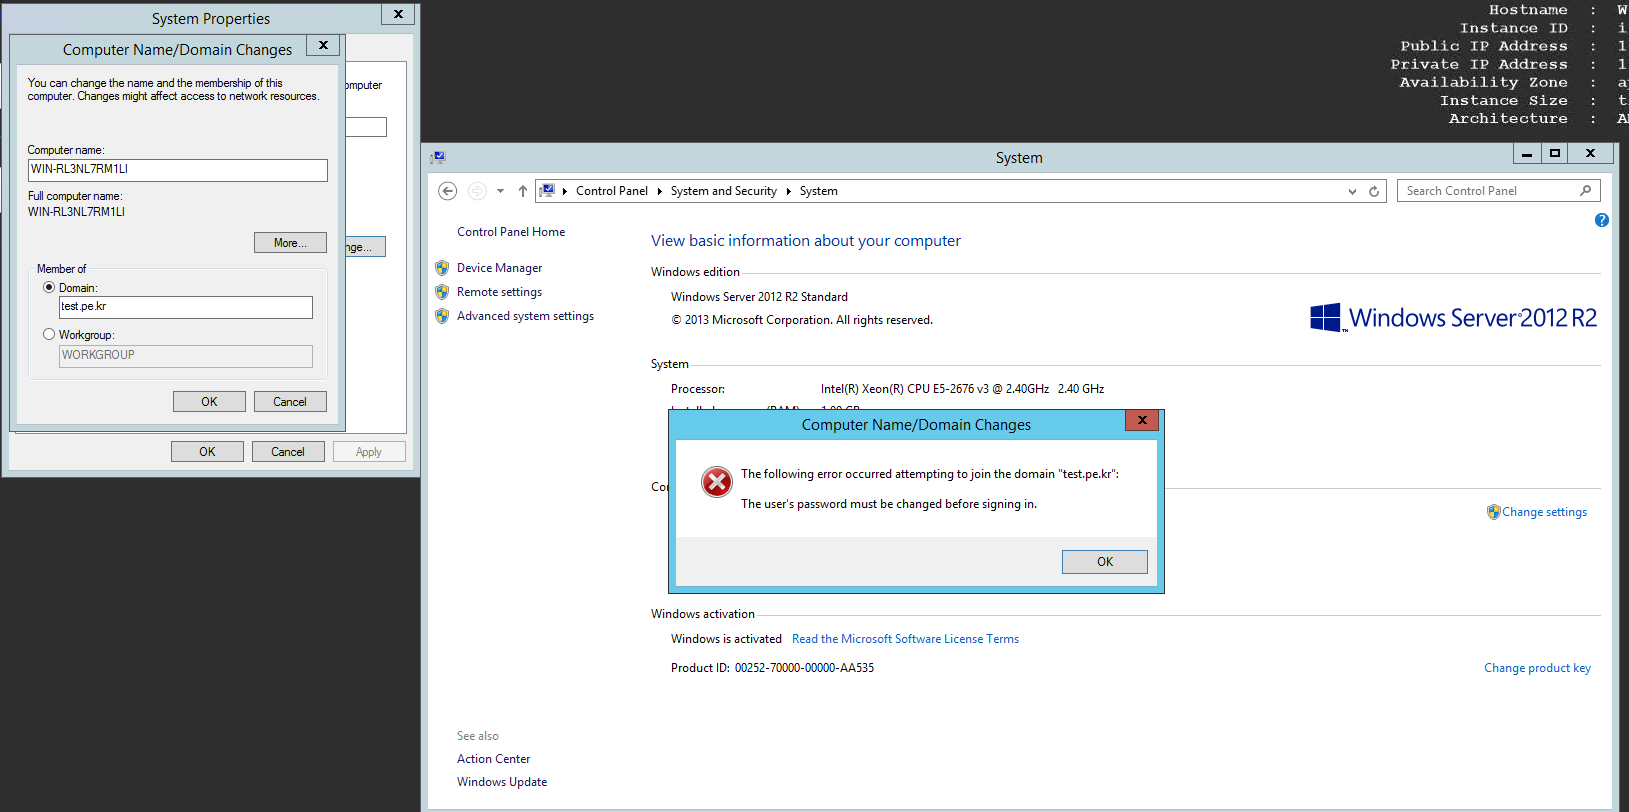The width and height of the screenshot is (1629, 812).
Task: Click the processor value Intel(R) Xeon(R) text
Action: [962, 389]
